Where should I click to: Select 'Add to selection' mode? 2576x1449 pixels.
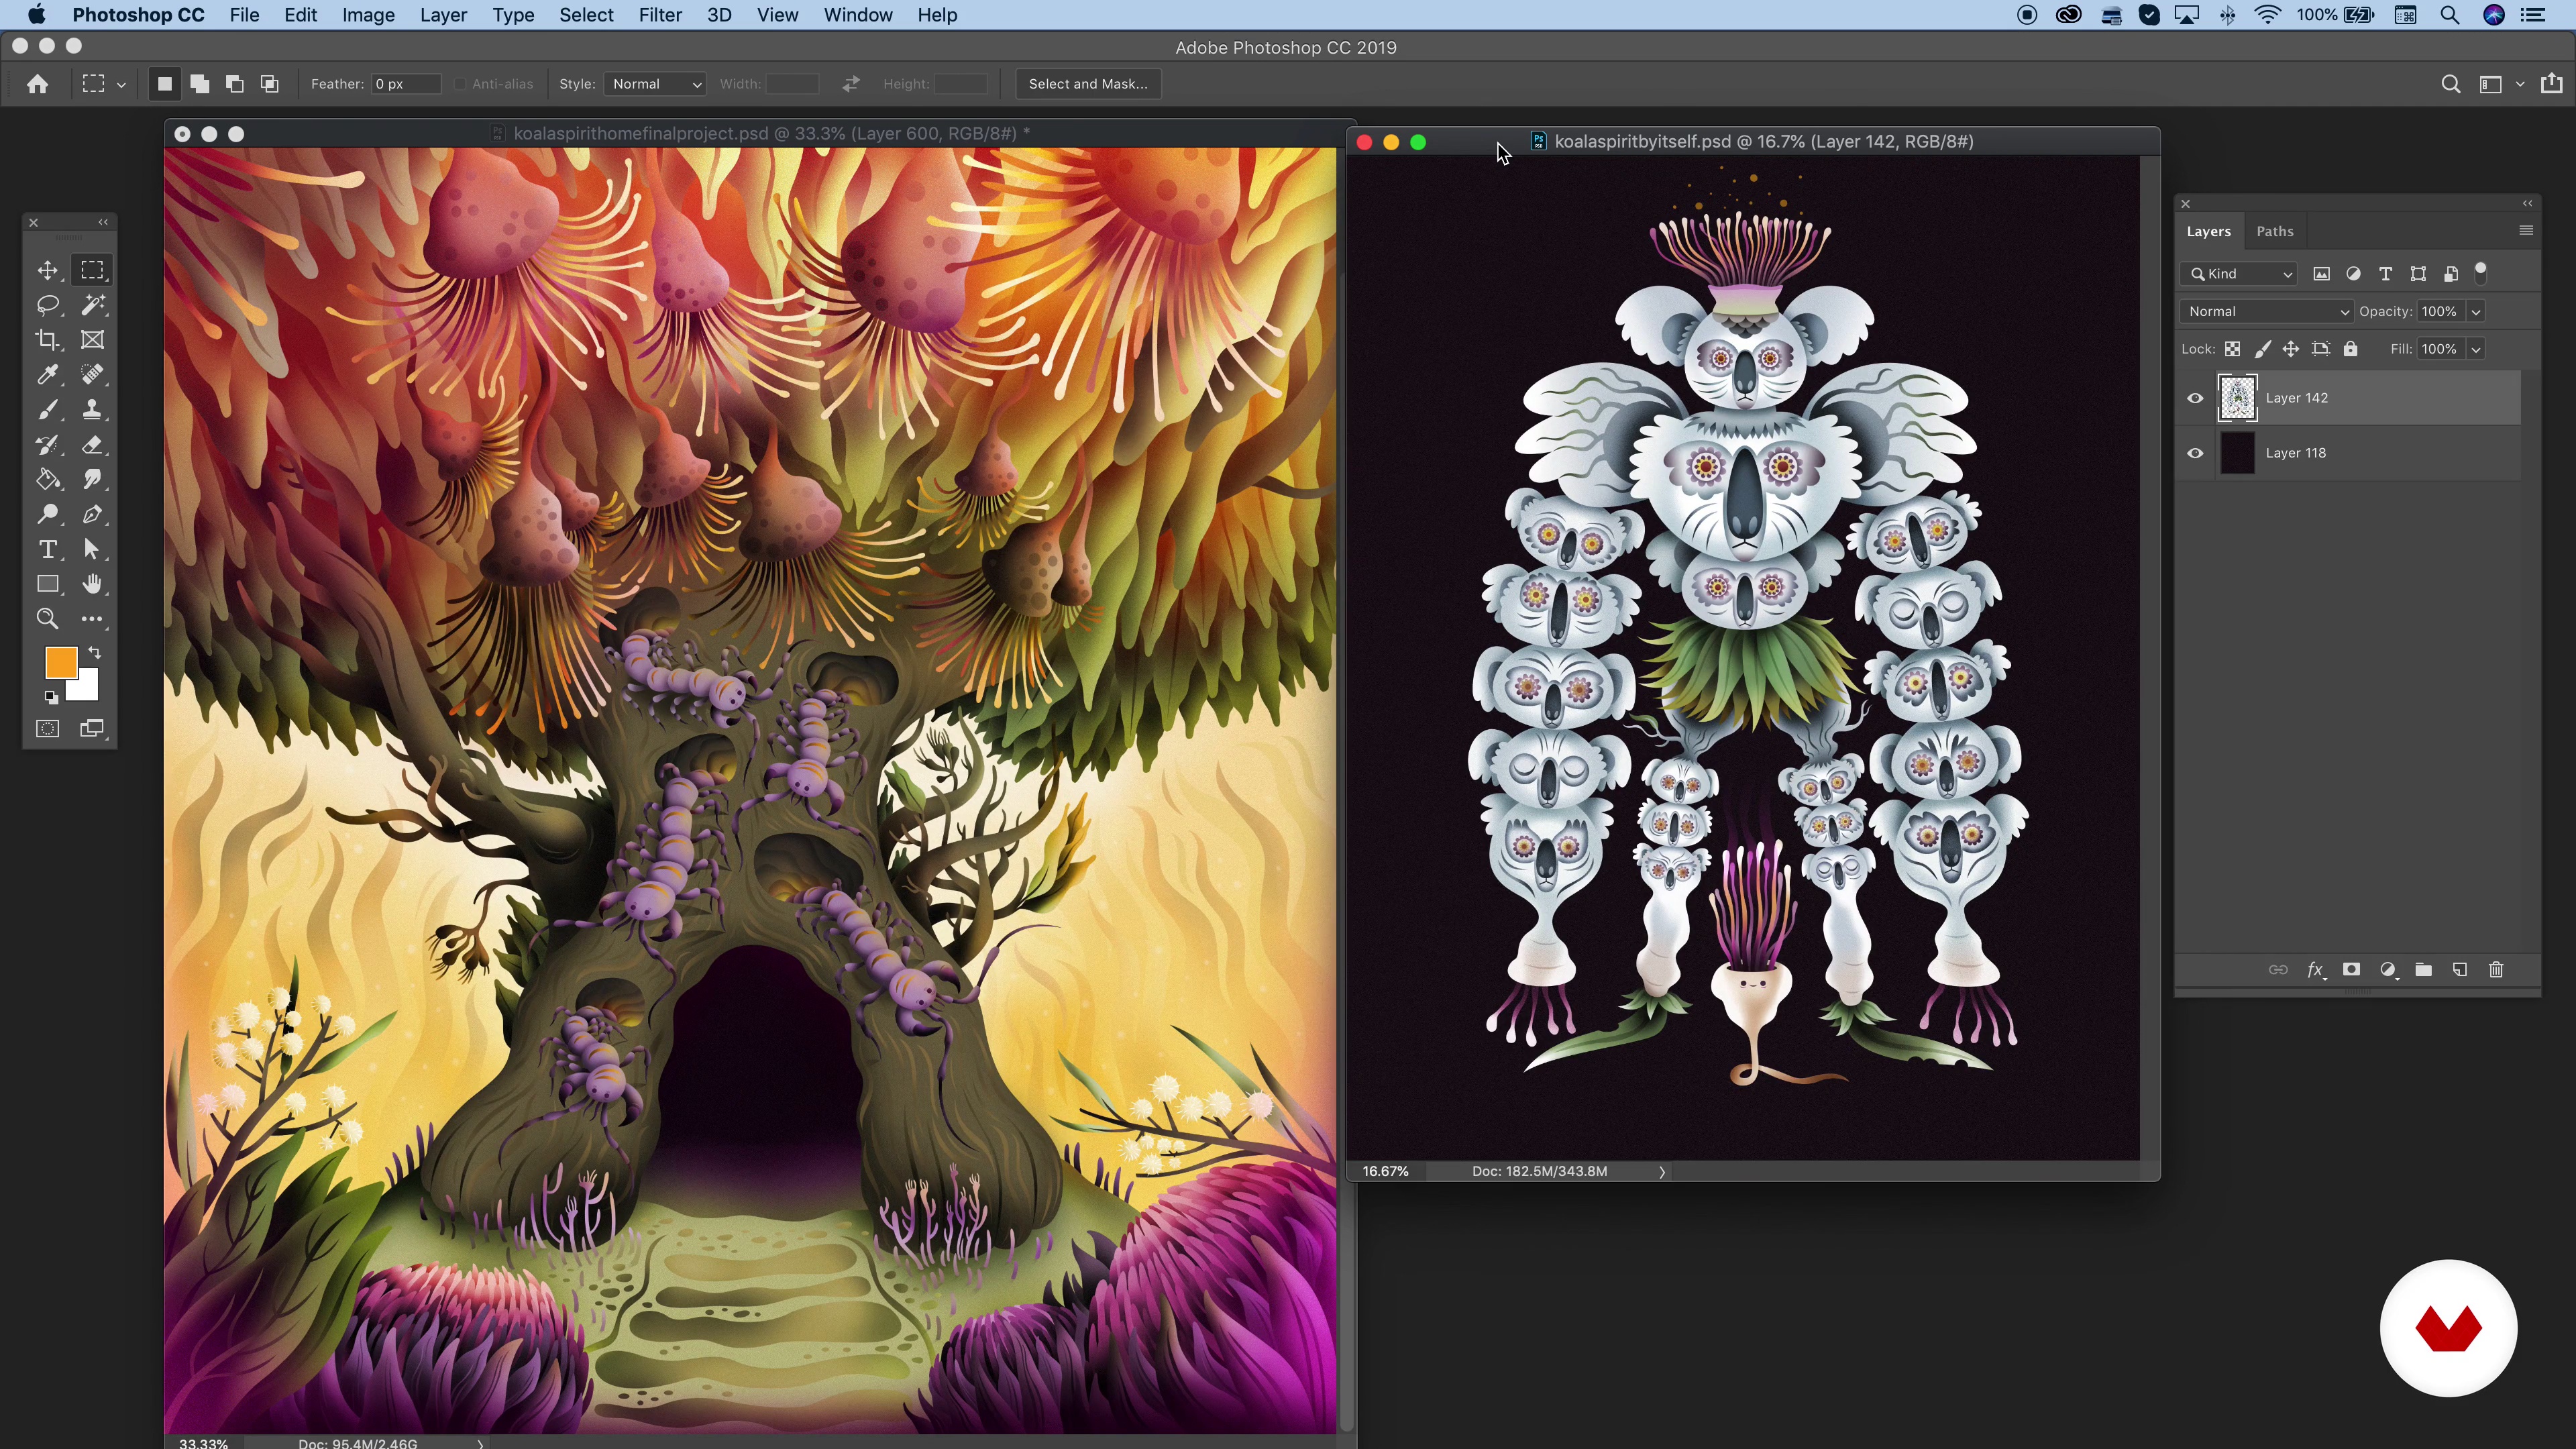(x=199, y=84)
